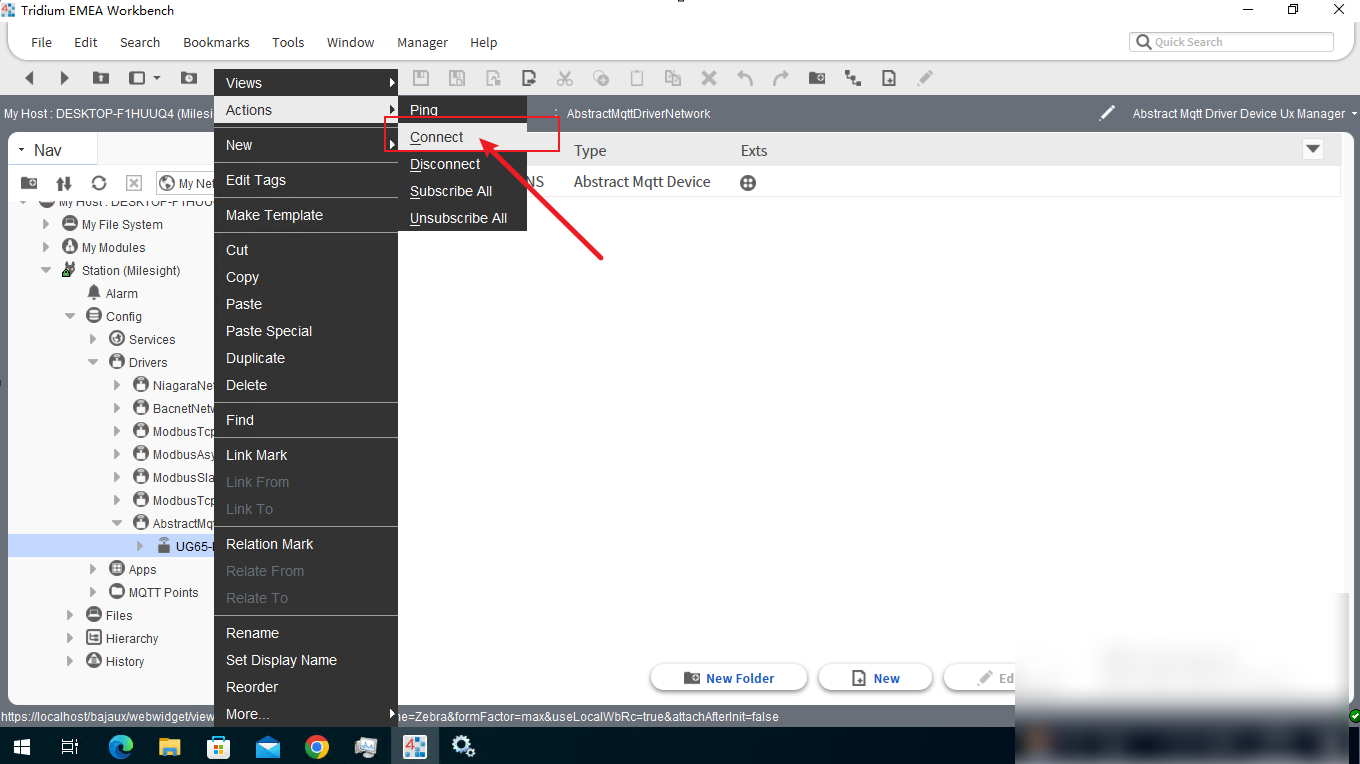Select Disconnect in Actions submenu

pyautogui.click(x=462, y=164)
